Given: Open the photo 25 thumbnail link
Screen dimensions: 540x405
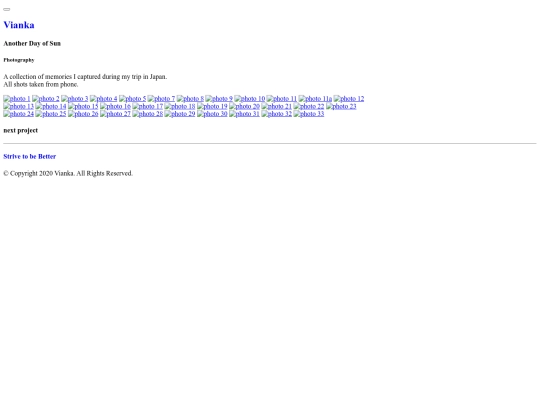Looking at the screenshot, I should [51, 114].
